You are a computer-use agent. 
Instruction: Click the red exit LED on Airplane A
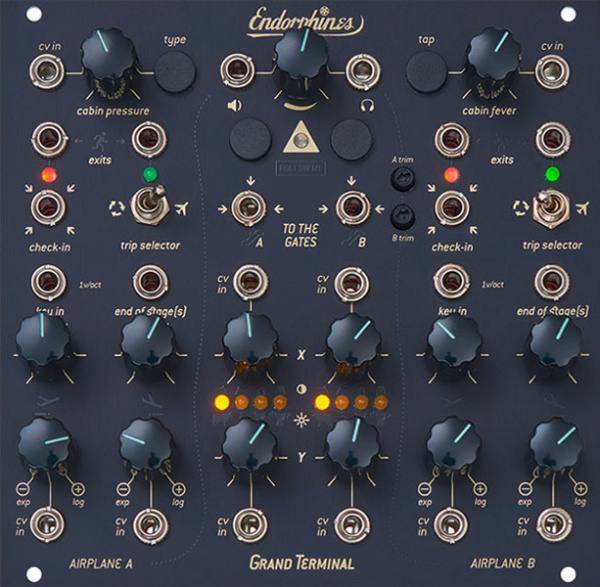click(x=49, y=175)
